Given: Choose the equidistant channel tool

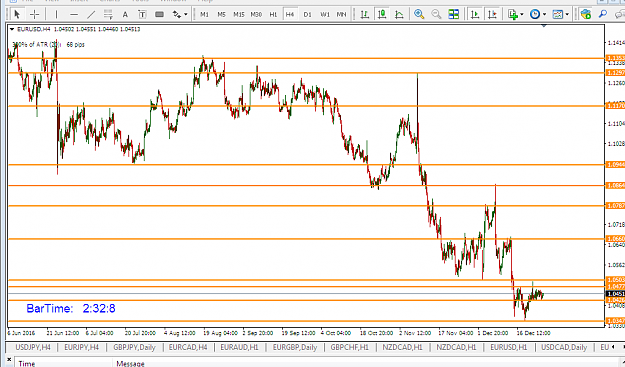Looking at the screenshot, I should point(108,14).
